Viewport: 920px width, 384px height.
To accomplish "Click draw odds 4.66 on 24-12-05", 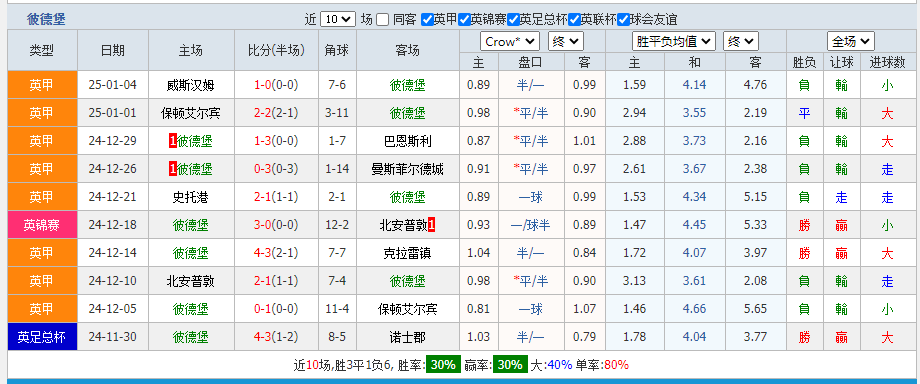I will click(x=695, y=309).
